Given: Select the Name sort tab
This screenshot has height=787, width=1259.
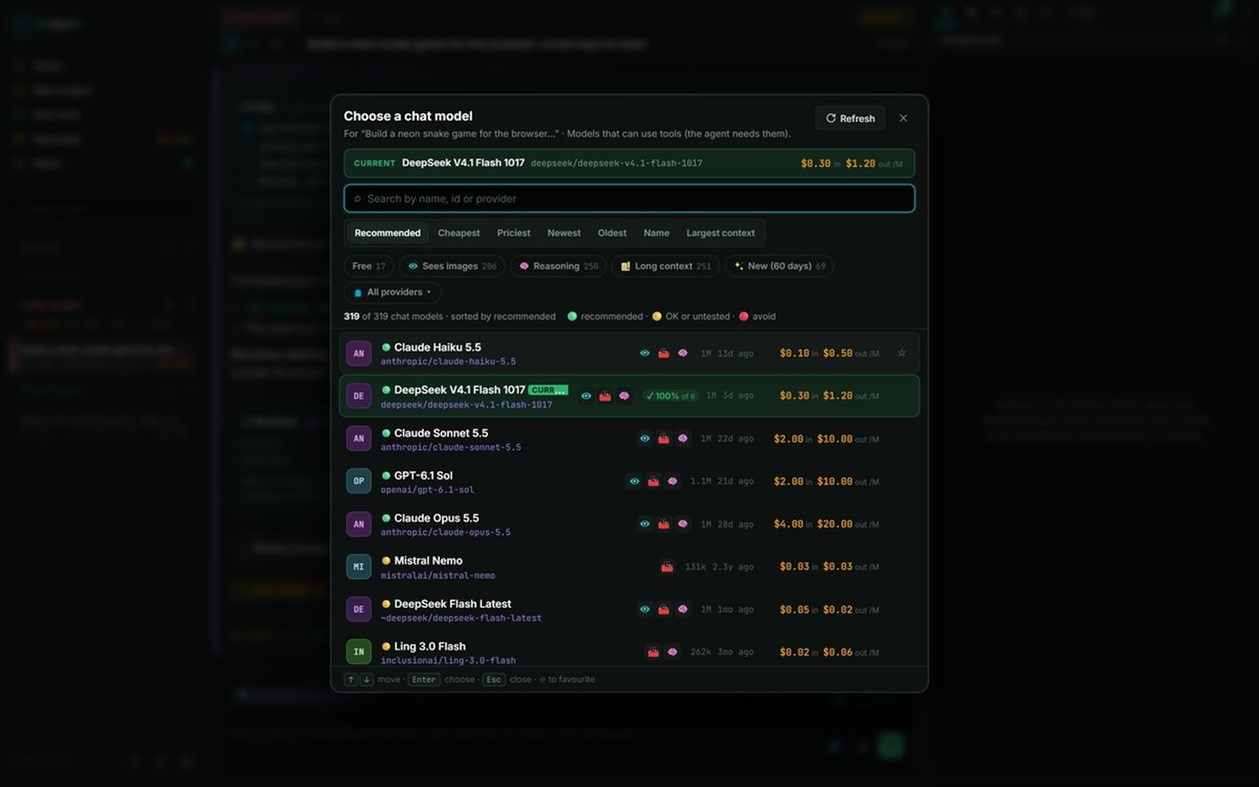Looking at the screenshot, I should coord(656,233).
